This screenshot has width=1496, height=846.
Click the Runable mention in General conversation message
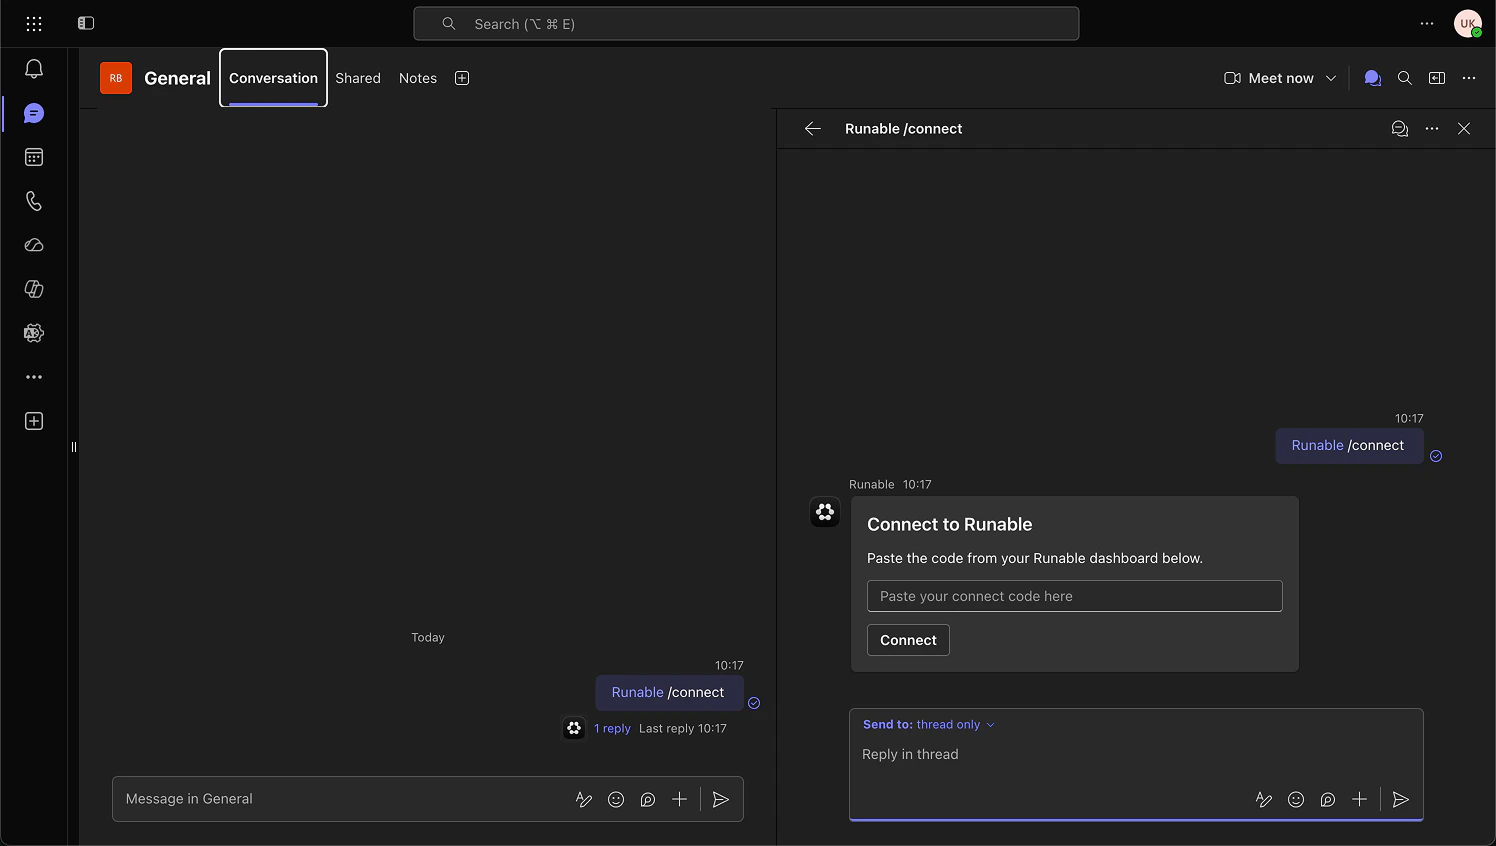coord(637,692)
